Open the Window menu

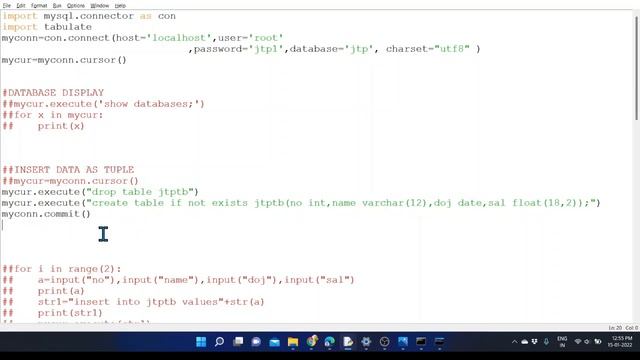tap(100, 6)
